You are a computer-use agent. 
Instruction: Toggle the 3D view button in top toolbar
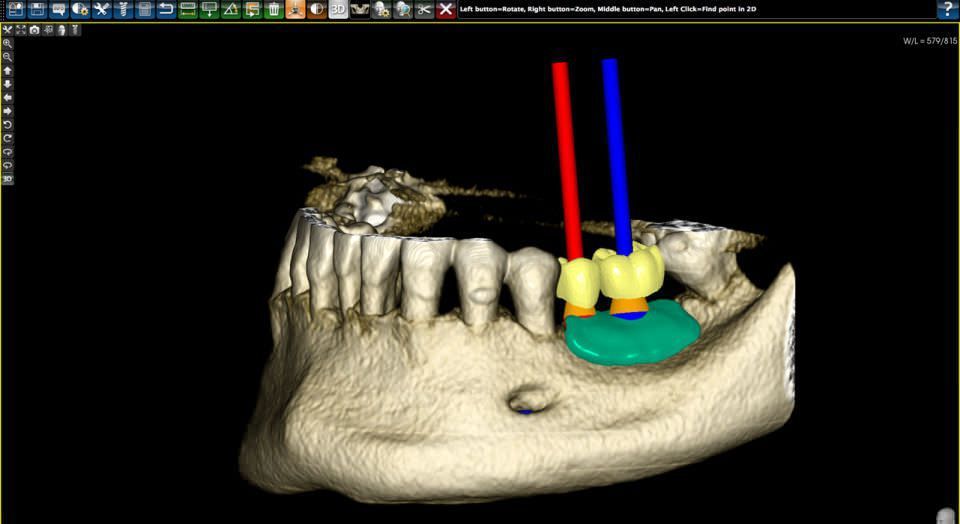338,9
